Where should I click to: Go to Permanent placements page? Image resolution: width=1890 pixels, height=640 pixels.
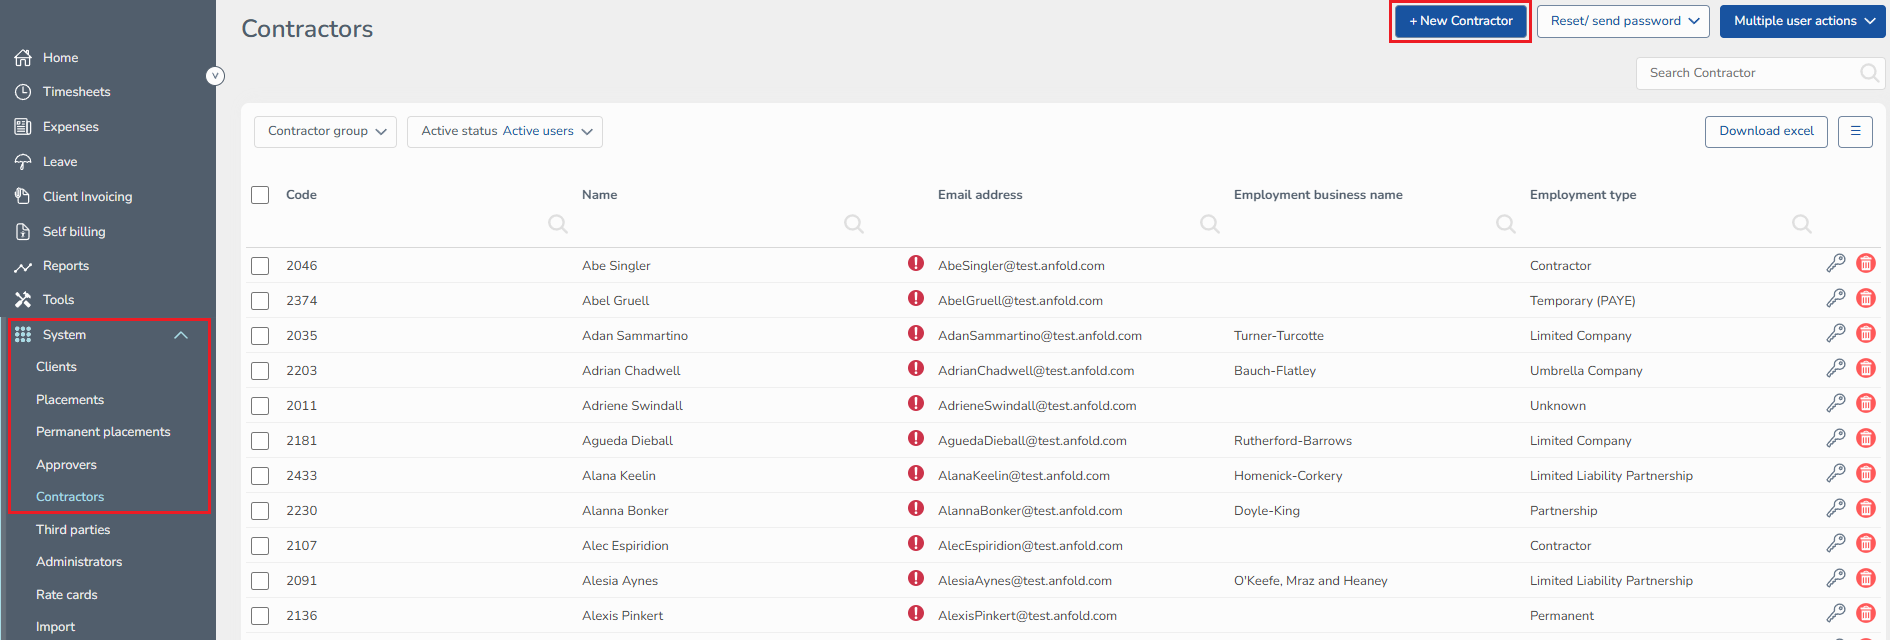[x=103, y=432]
